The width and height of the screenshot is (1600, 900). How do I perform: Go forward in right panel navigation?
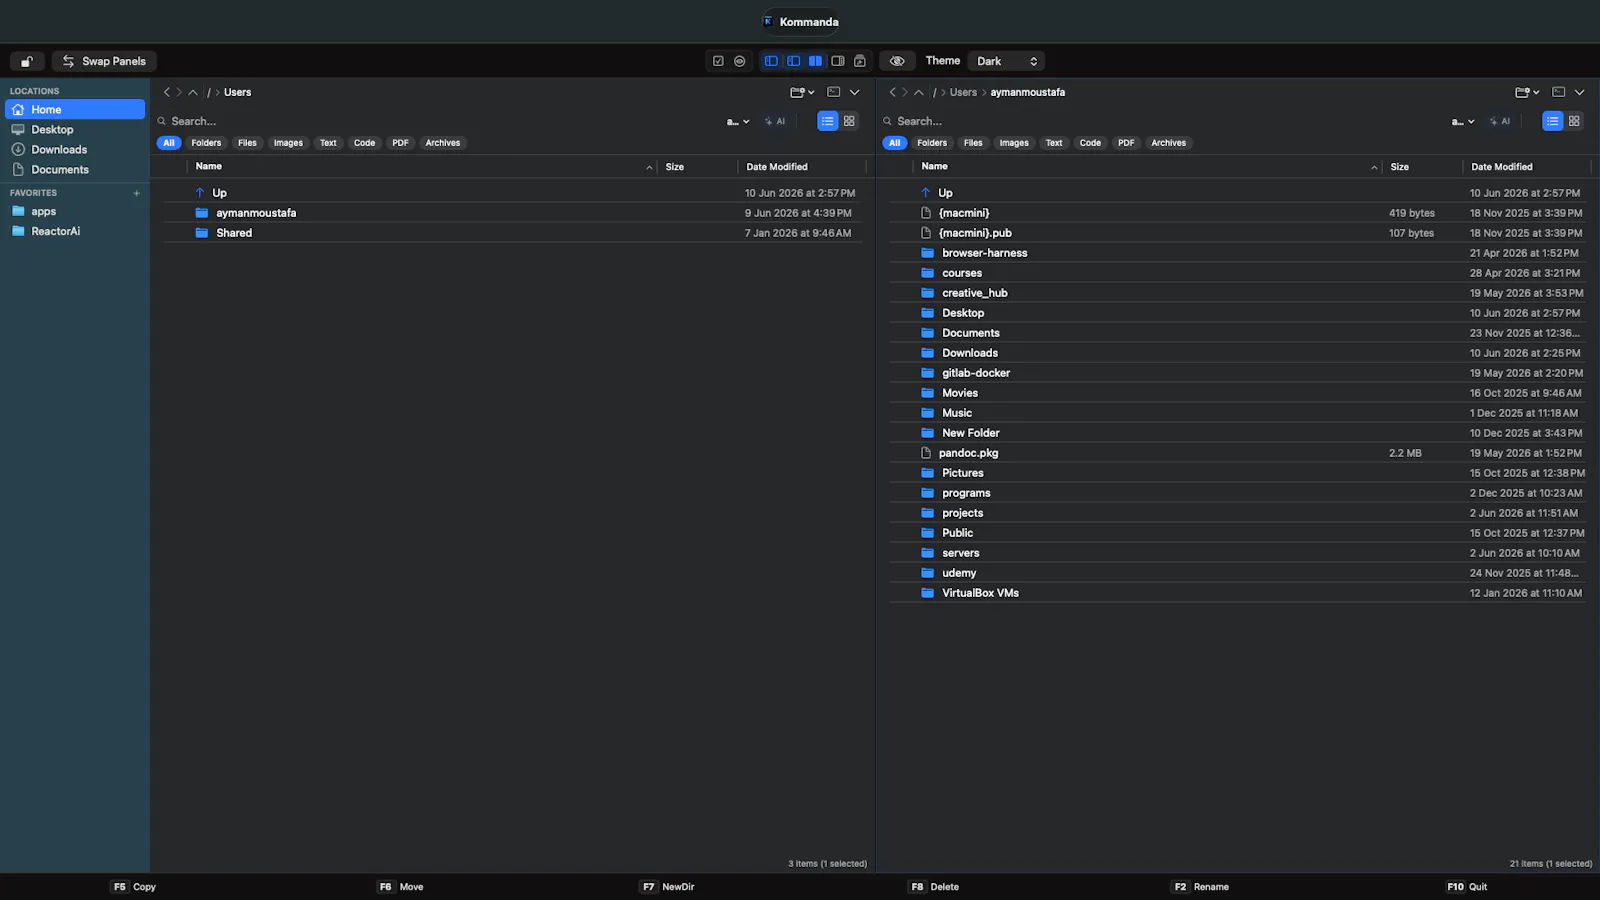pyautogui.click(x=905, y=92)
